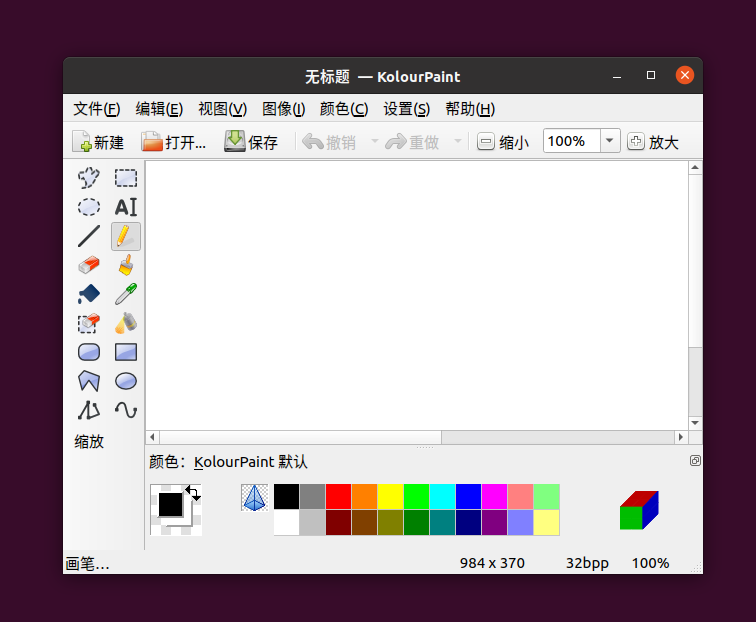Select the Color Eraser tool
Screen dimensions: 756x622
[x=89, y=323]
